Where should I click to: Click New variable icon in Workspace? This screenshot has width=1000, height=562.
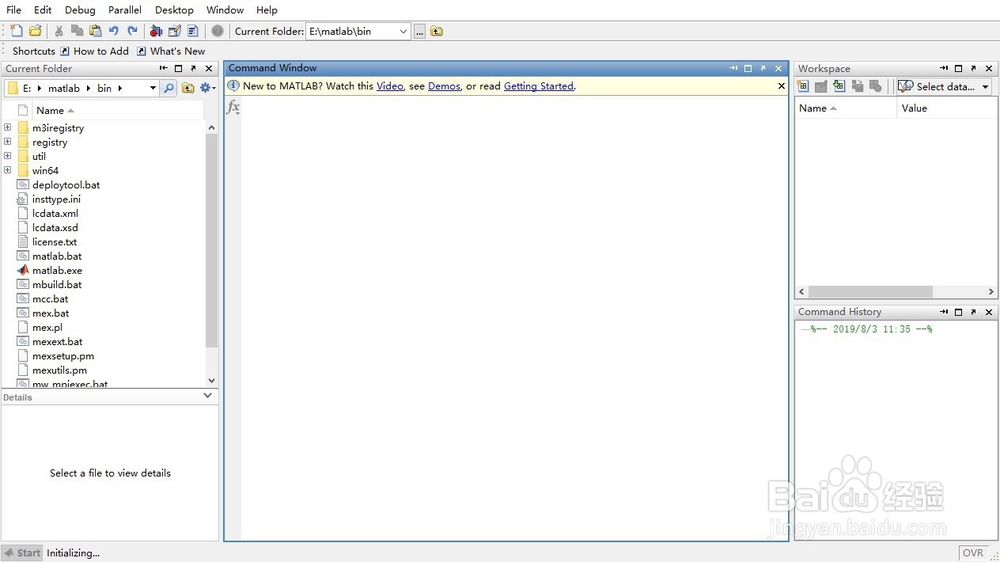[803, 86]
